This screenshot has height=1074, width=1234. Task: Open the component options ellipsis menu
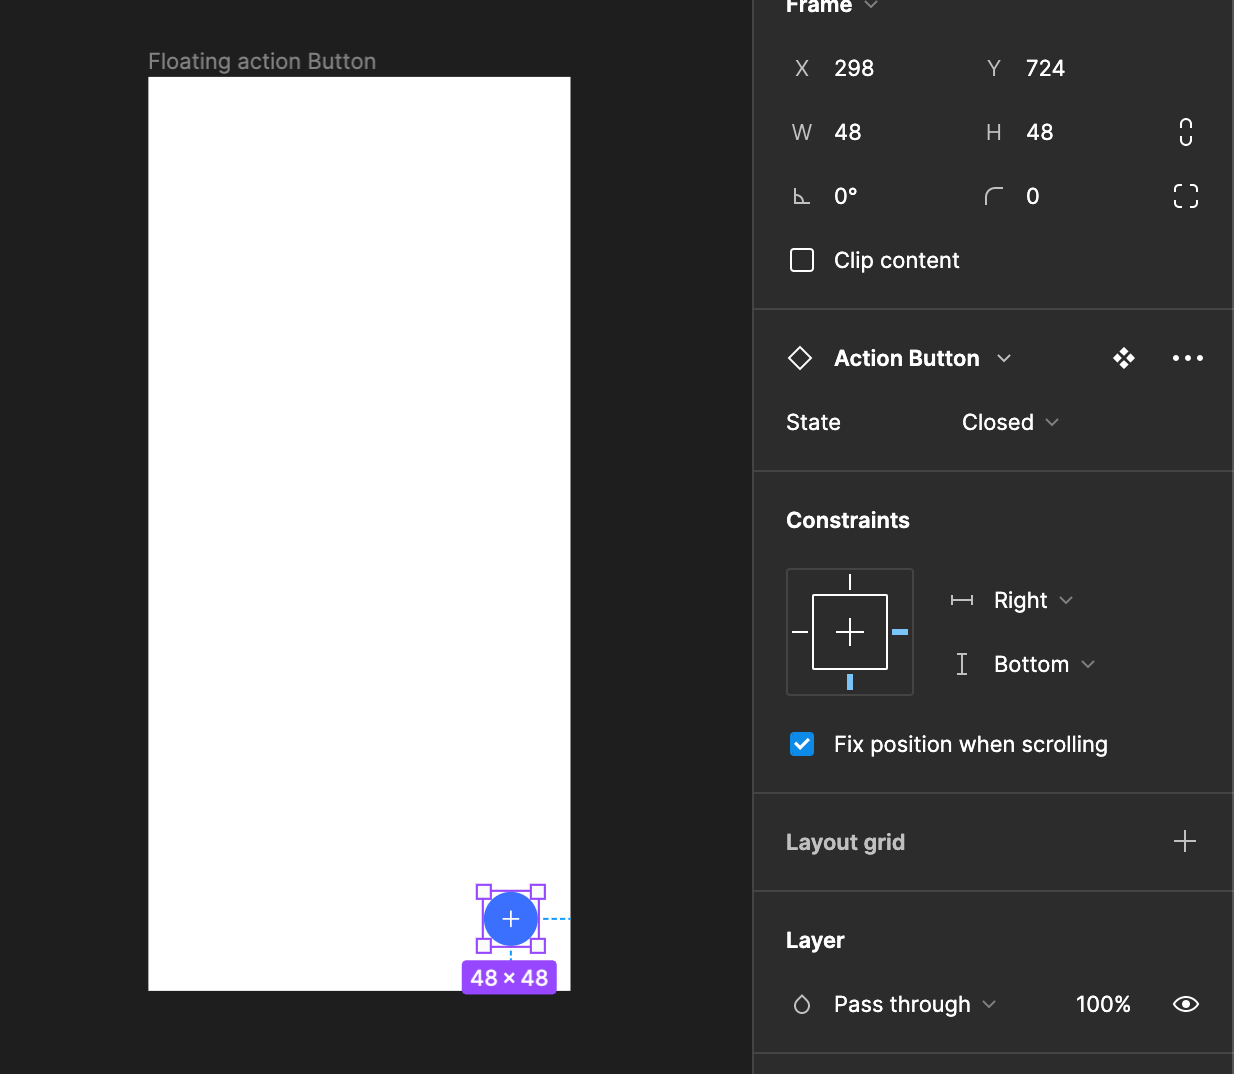coord(1187,357)
